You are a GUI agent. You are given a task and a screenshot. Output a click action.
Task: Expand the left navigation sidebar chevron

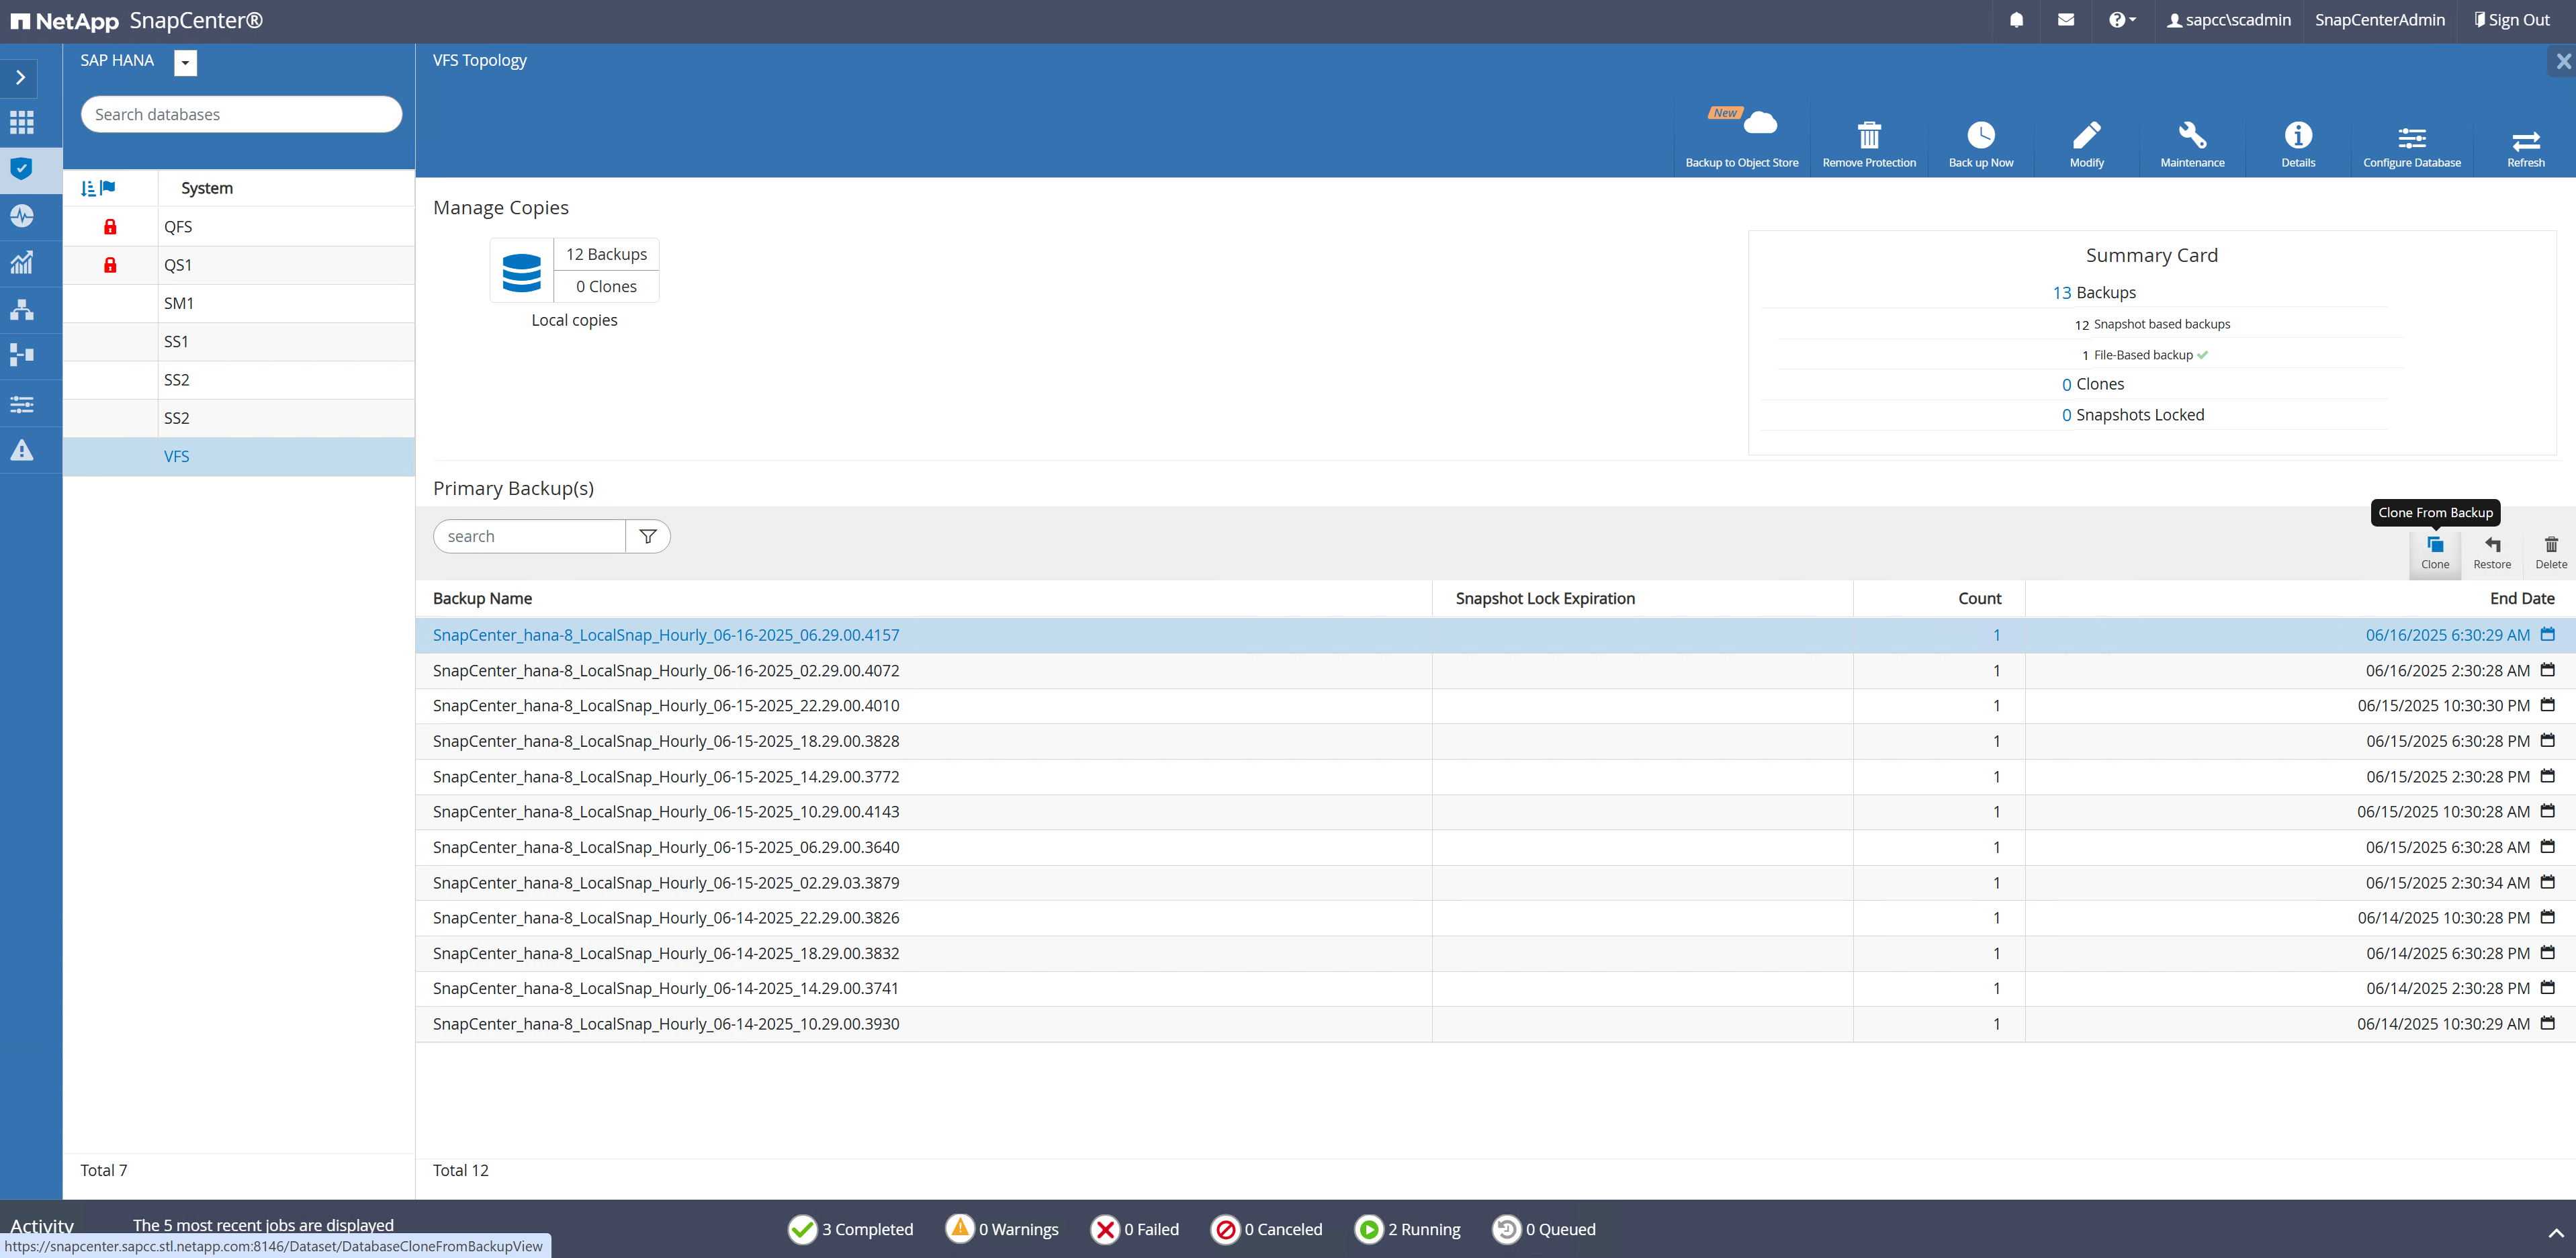[x=21, y=77]
